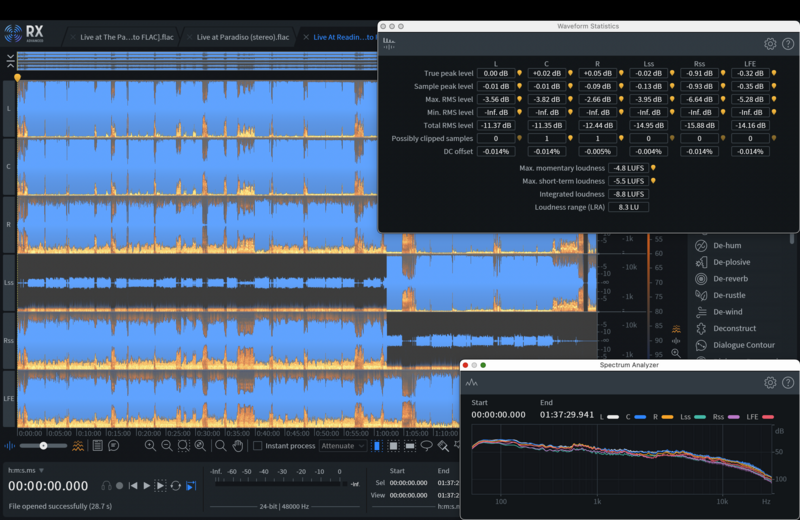The height and width of the screenshot is (520, 800).
Task: Toggle loop playback button
Action: (x=176, y=486)
